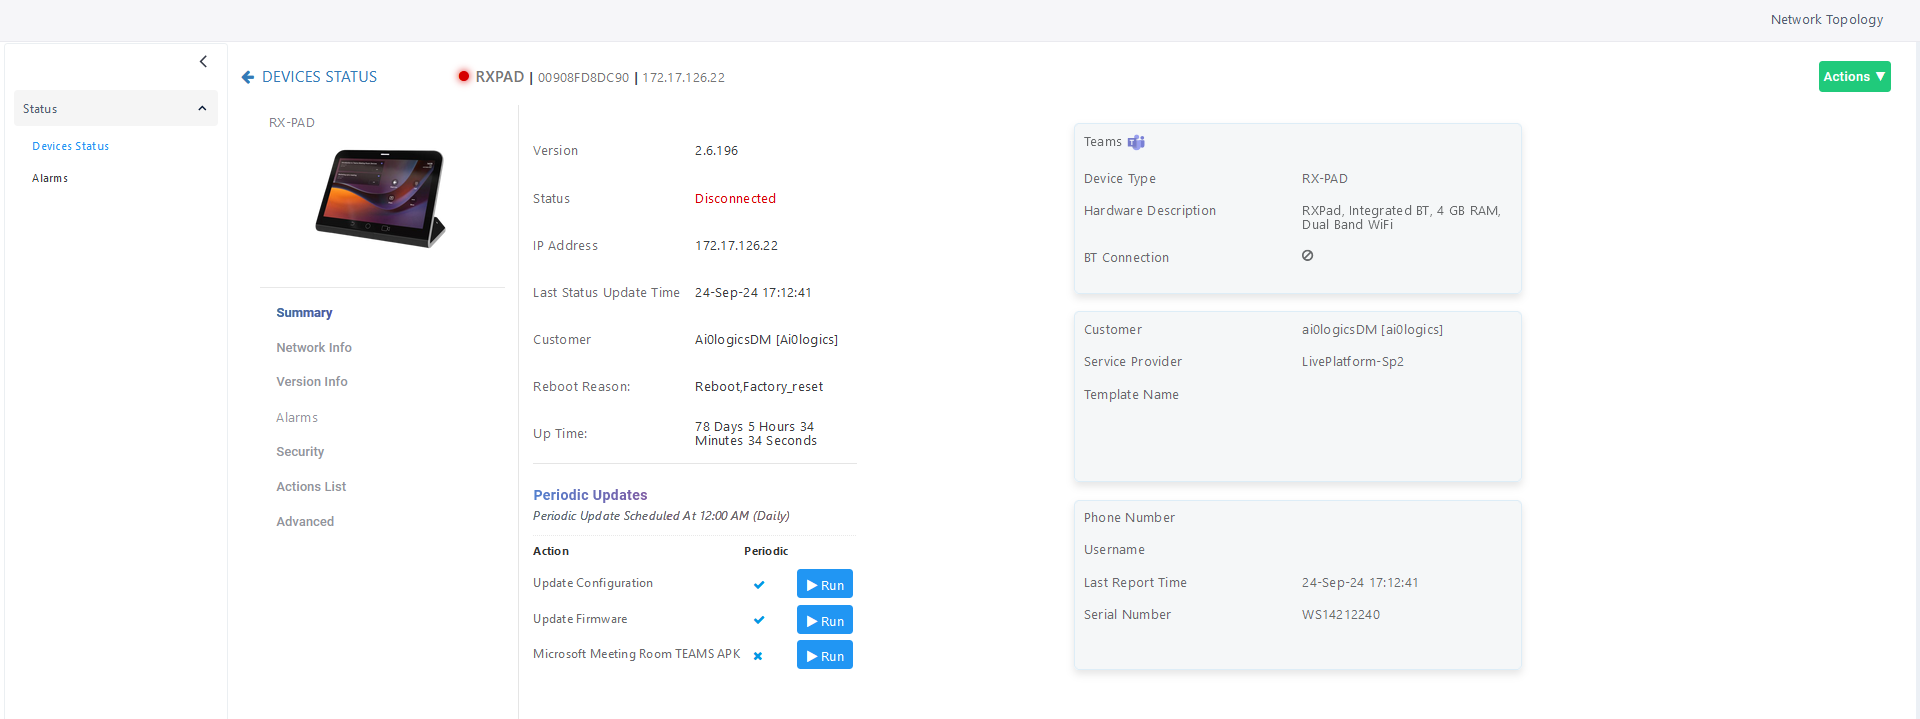Click the Ai0logicsDM [Ai0logics] customer value
Screen dimensions: 1920x719
coord(766,340)
